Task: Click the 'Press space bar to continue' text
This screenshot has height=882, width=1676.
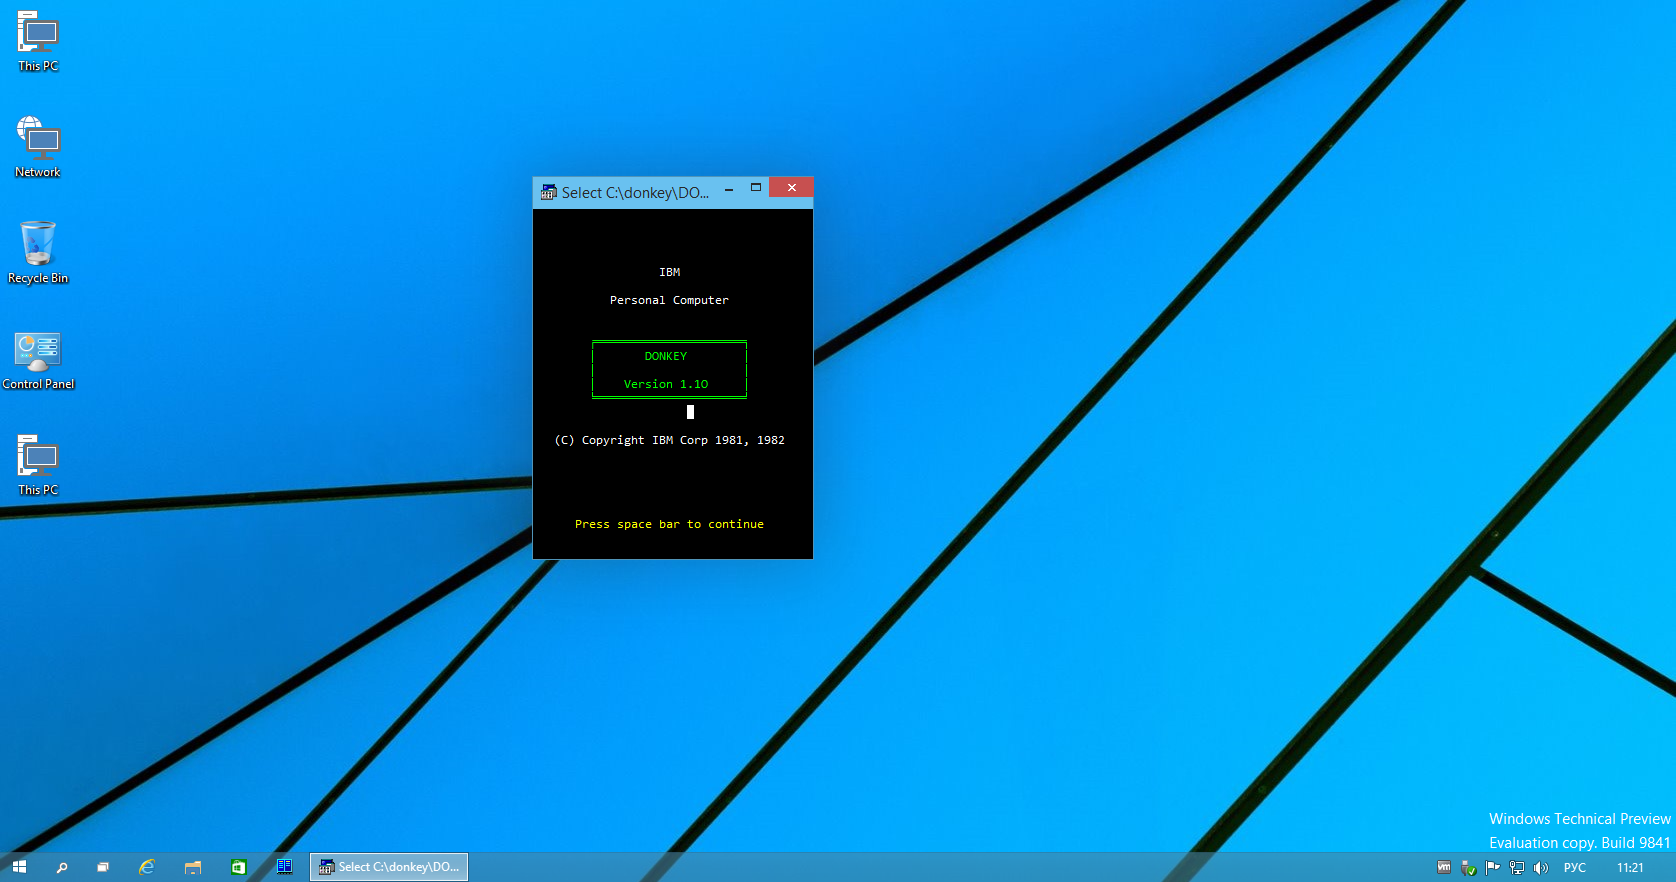Action: tap(669, 524)
